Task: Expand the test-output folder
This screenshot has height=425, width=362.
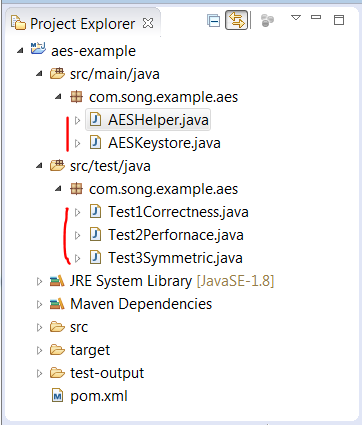Action: click(39, 373)
